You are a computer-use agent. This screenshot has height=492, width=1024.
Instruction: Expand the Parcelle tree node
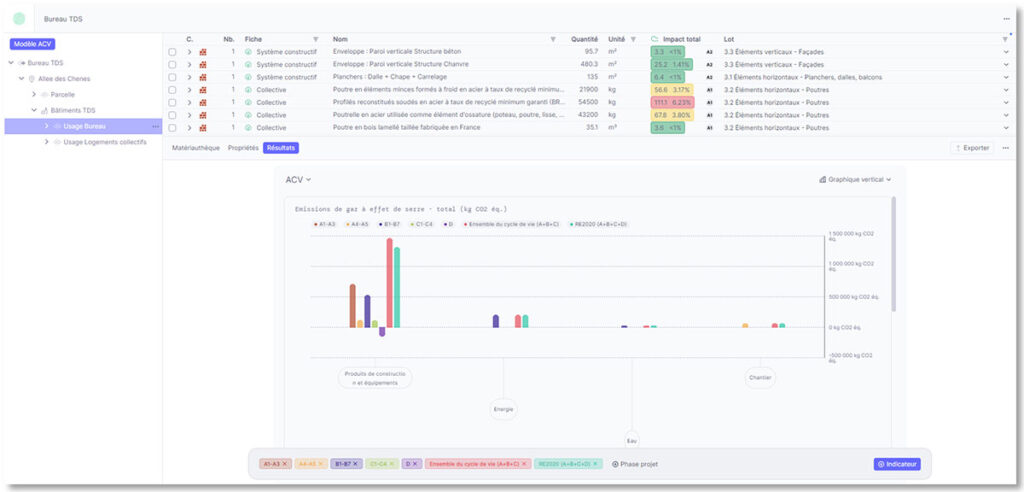pyautogui.click(x=34, y=94)
